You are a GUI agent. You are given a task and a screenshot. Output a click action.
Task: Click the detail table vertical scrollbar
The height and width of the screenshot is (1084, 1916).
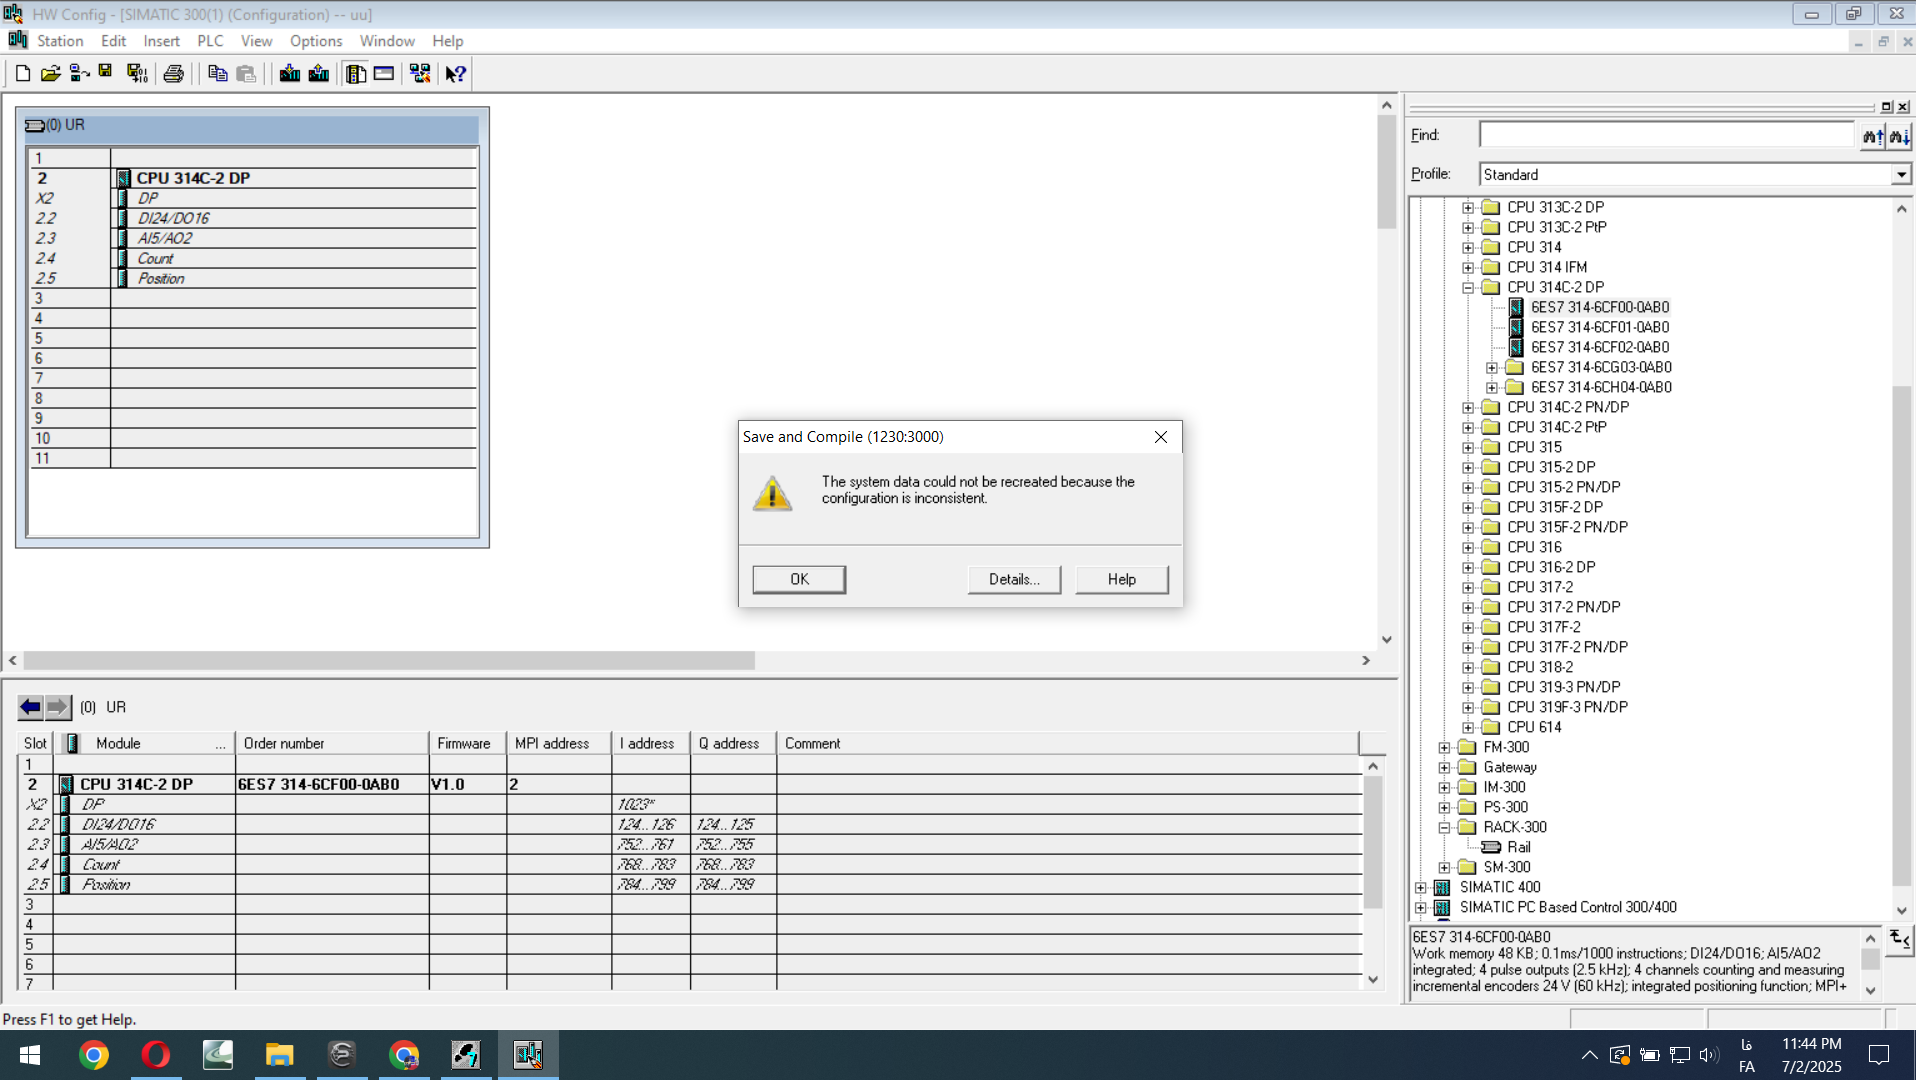[1373, 842]
